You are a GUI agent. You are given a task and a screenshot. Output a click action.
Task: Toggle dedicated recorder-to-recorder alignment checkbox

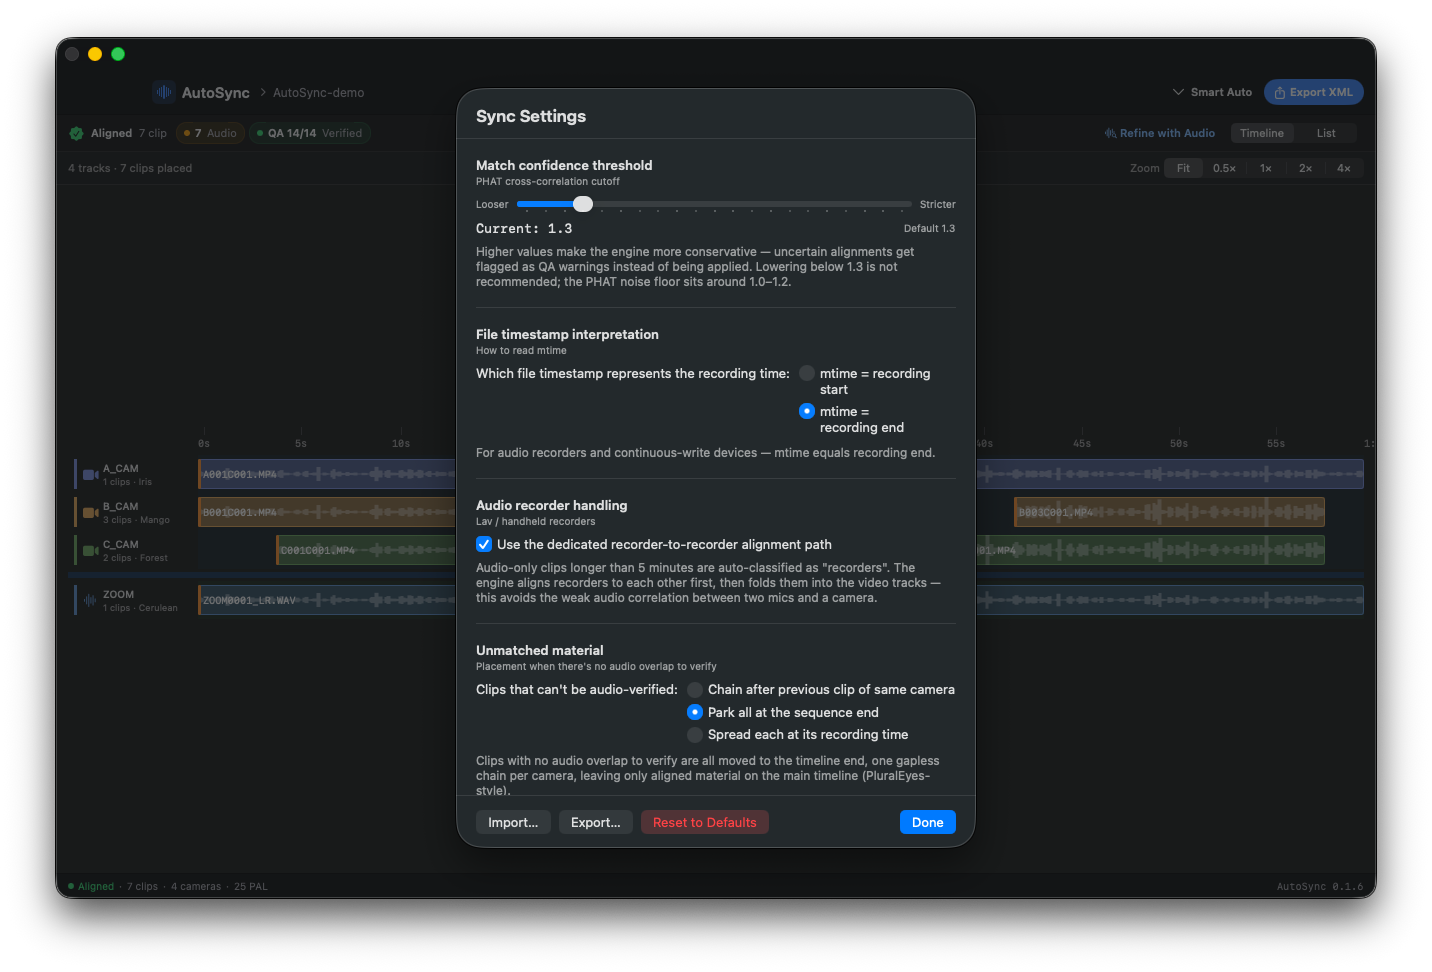coord(484,544)
